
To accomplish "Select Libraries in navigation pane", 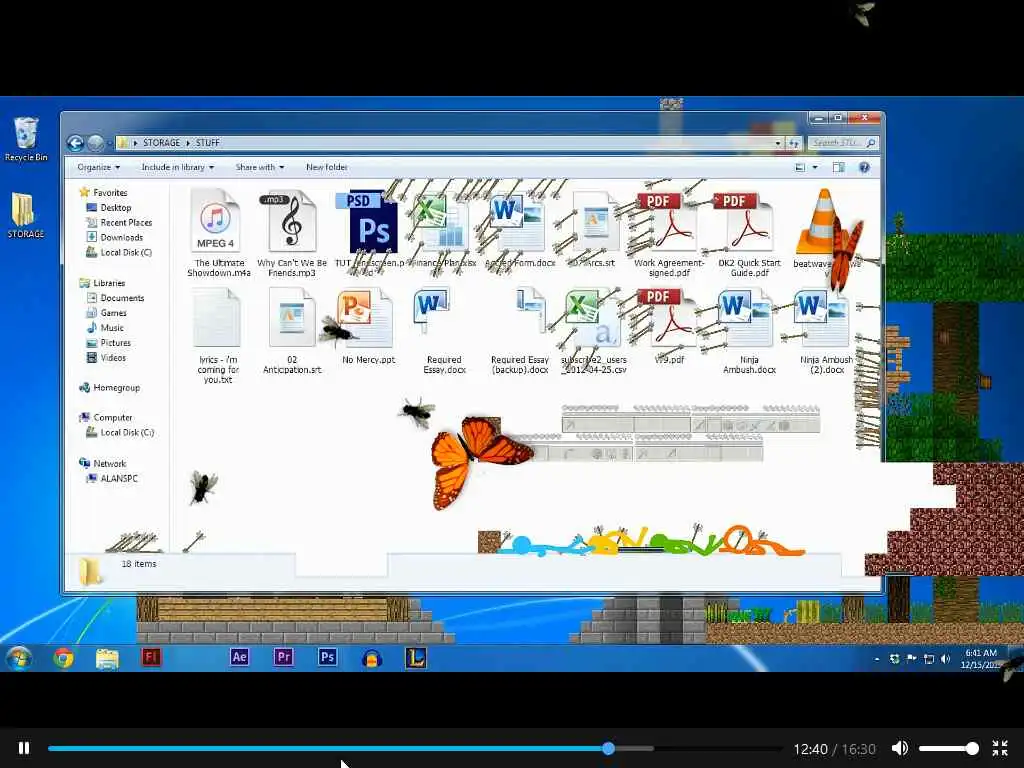I will (108, 283).
